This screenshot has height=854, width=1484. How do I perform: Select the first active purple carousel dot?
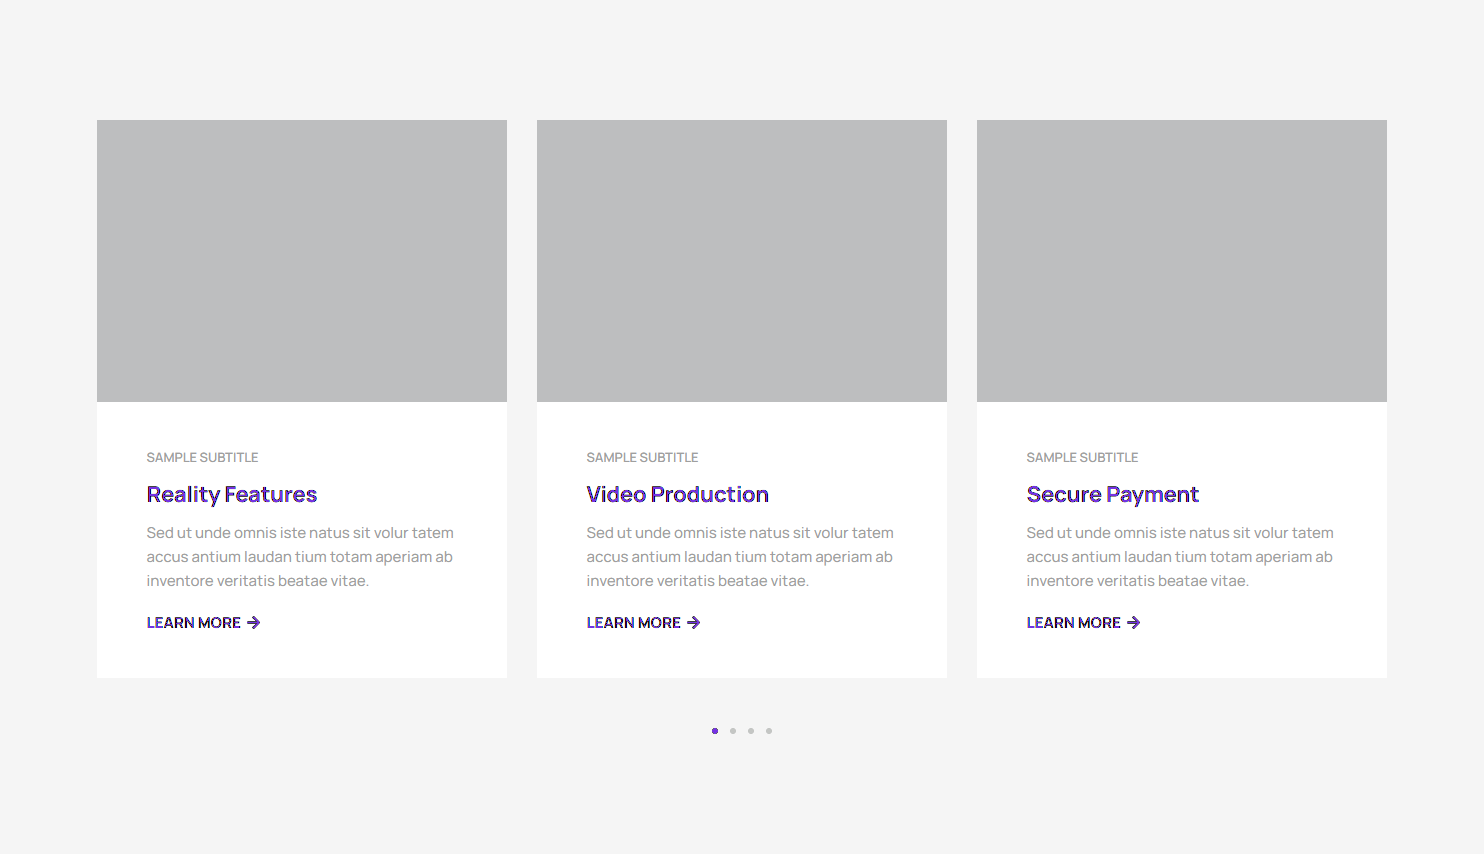coord(715,731)
